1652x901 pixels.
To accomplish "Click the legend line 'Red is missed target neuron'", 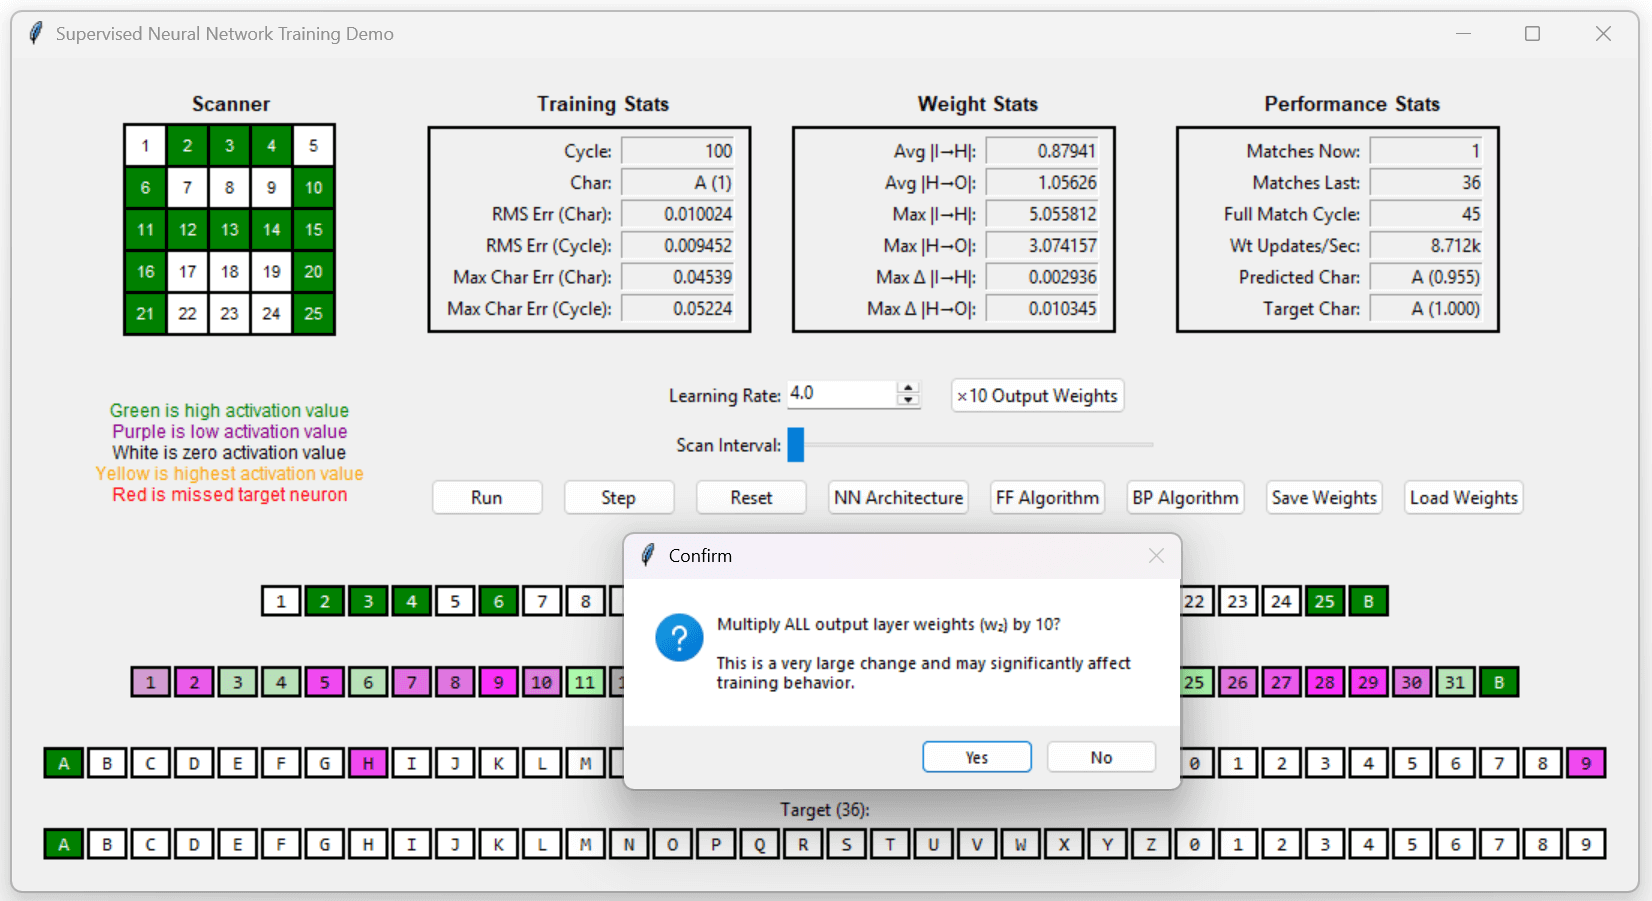I will pos(230,495).
